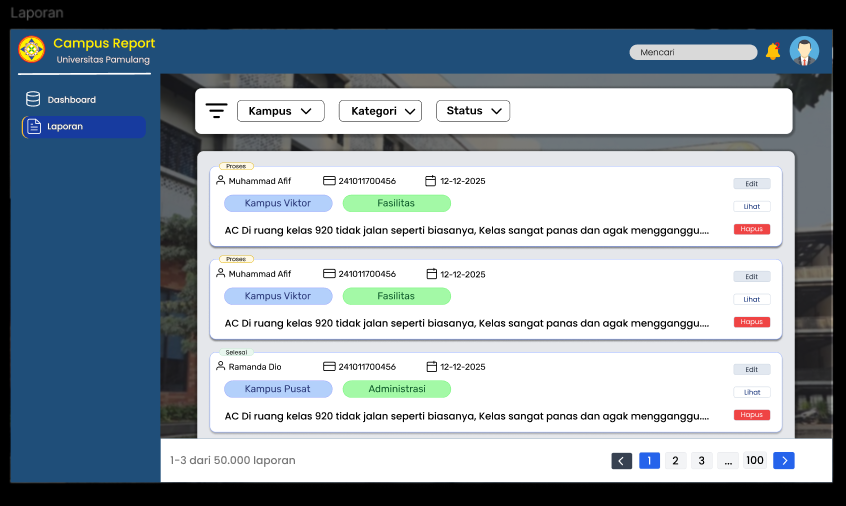Open the Kategori dropdown filter
This screenshot has width=846, height=506.
(x=380, y=111)
